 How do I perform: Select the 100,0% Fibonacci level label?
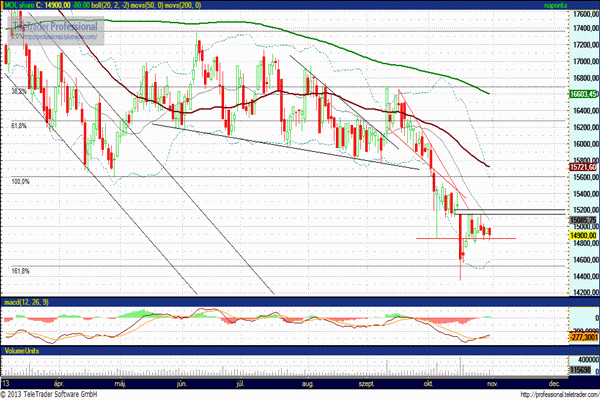point(21,182)
